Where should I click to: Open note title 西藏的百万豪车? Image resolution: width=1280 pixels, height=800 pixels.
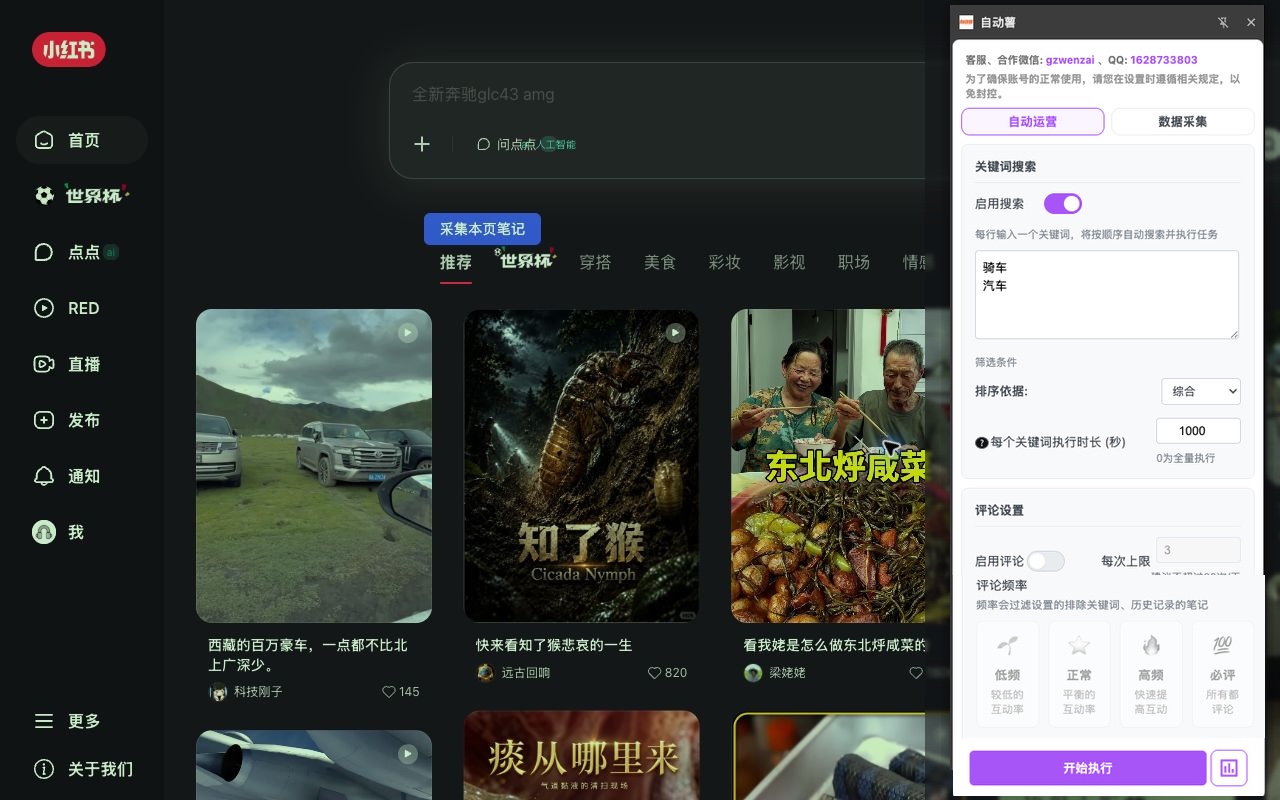point(308,655)
